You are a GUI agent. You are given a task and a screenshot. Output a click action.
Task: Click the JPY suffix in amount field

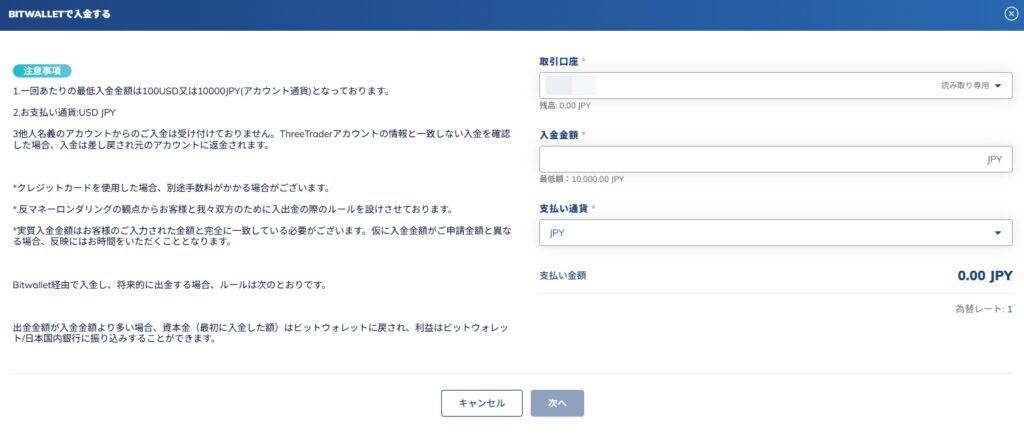pyautogui.click(x=994, y=159)
